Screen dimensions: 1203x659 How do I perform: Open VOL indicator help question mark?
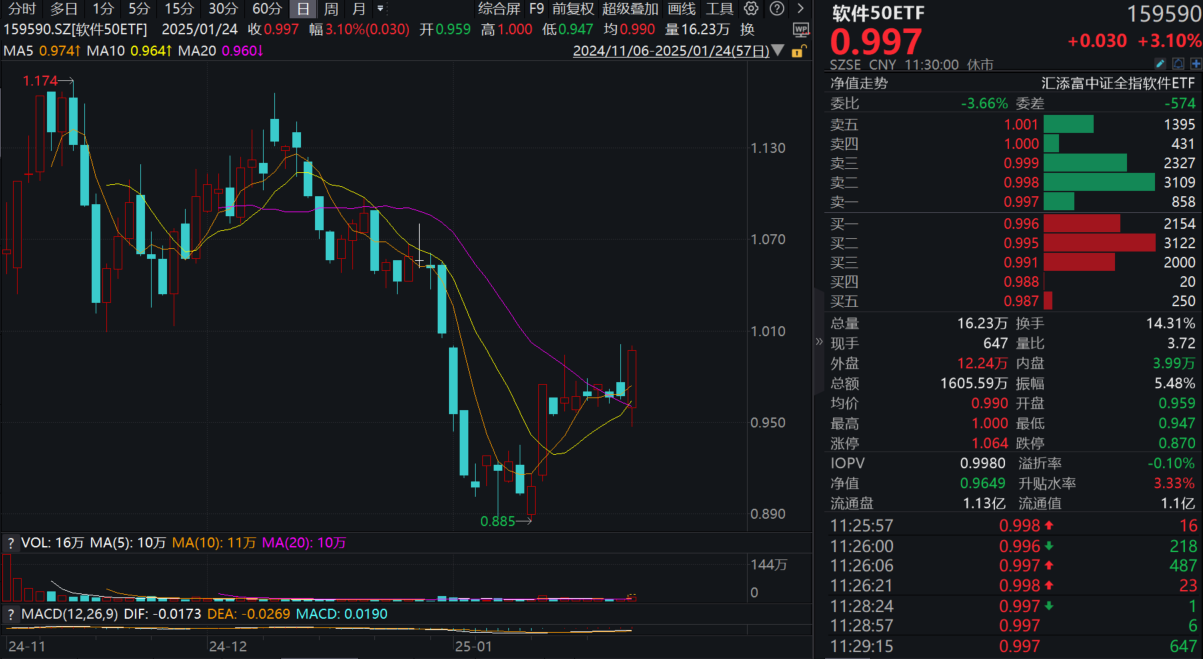pyautogui.click(x=11, y=543)
